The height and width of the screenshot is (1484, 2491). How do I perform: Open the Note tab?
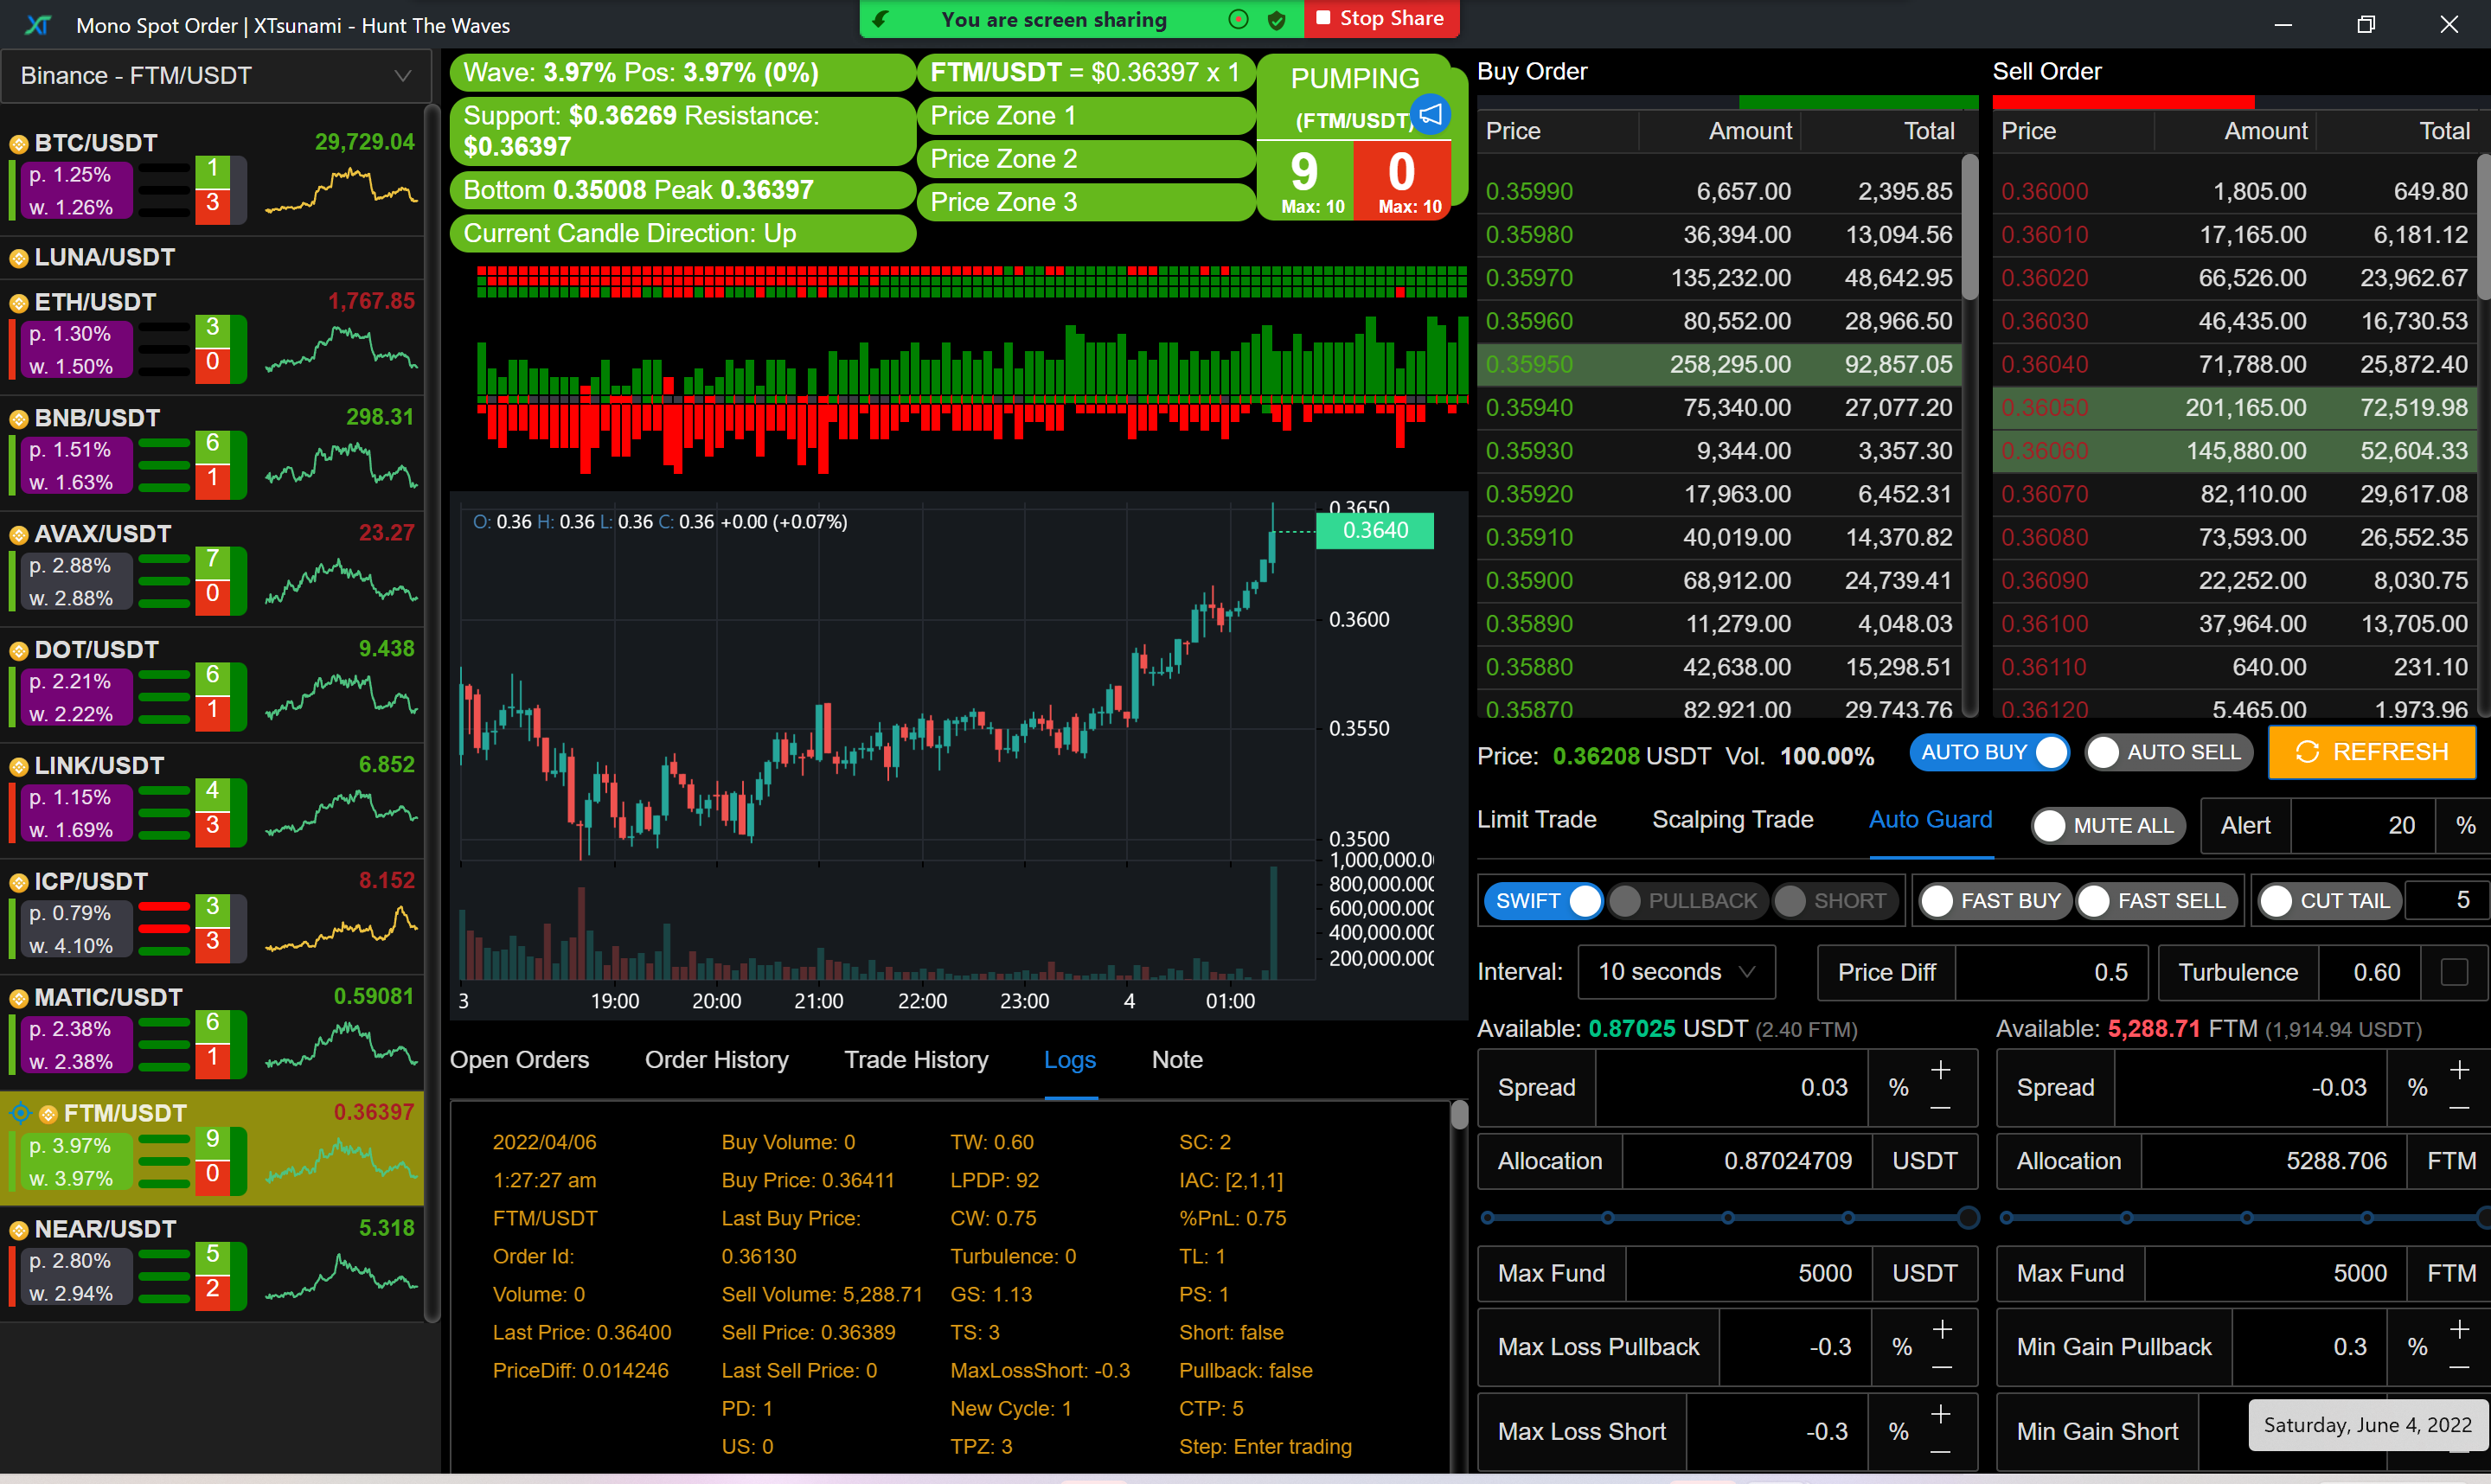pos(1177,1060)
